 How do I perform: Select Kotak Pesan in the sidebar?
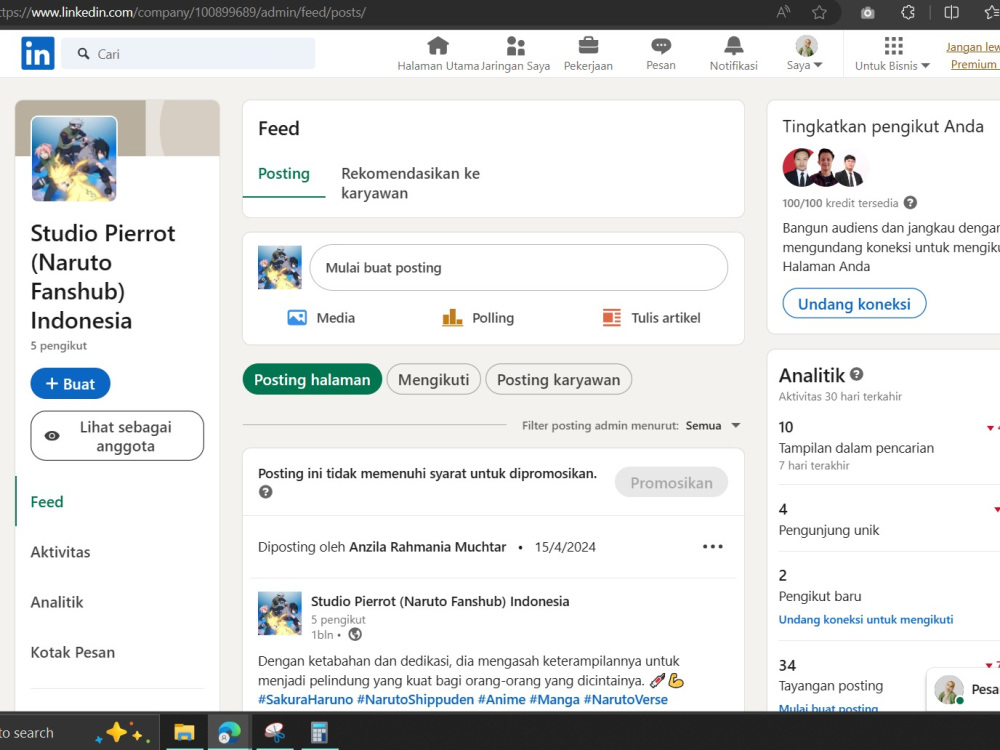(73, 652)
